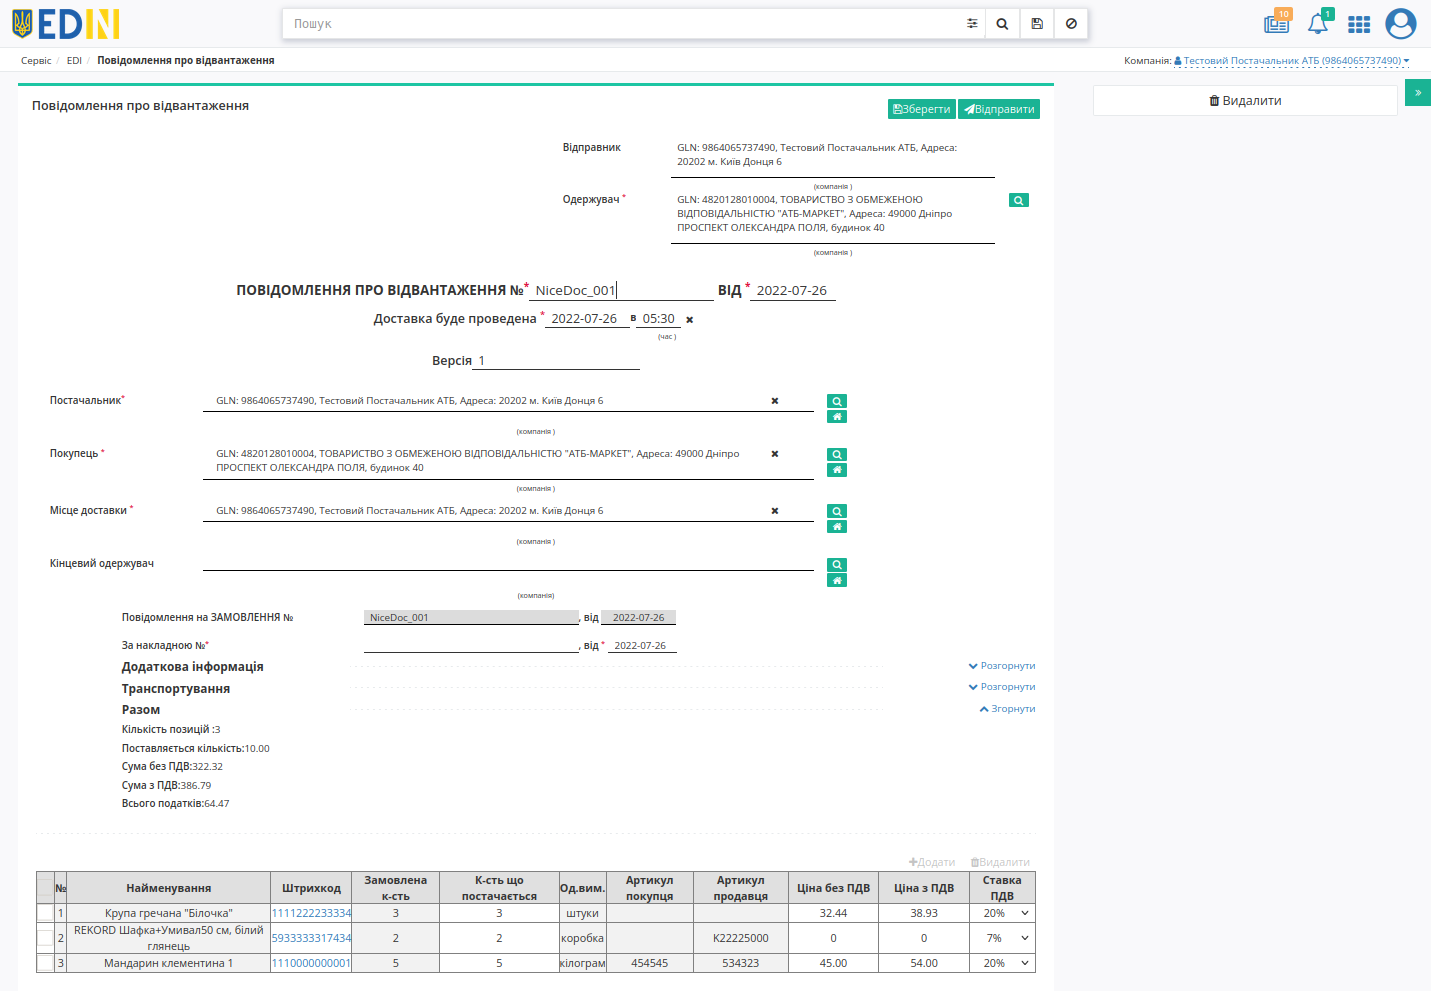This screenshot has width=1431, height=991.
Task: Click home icon next to Покупець
Action: pos(837,469)
